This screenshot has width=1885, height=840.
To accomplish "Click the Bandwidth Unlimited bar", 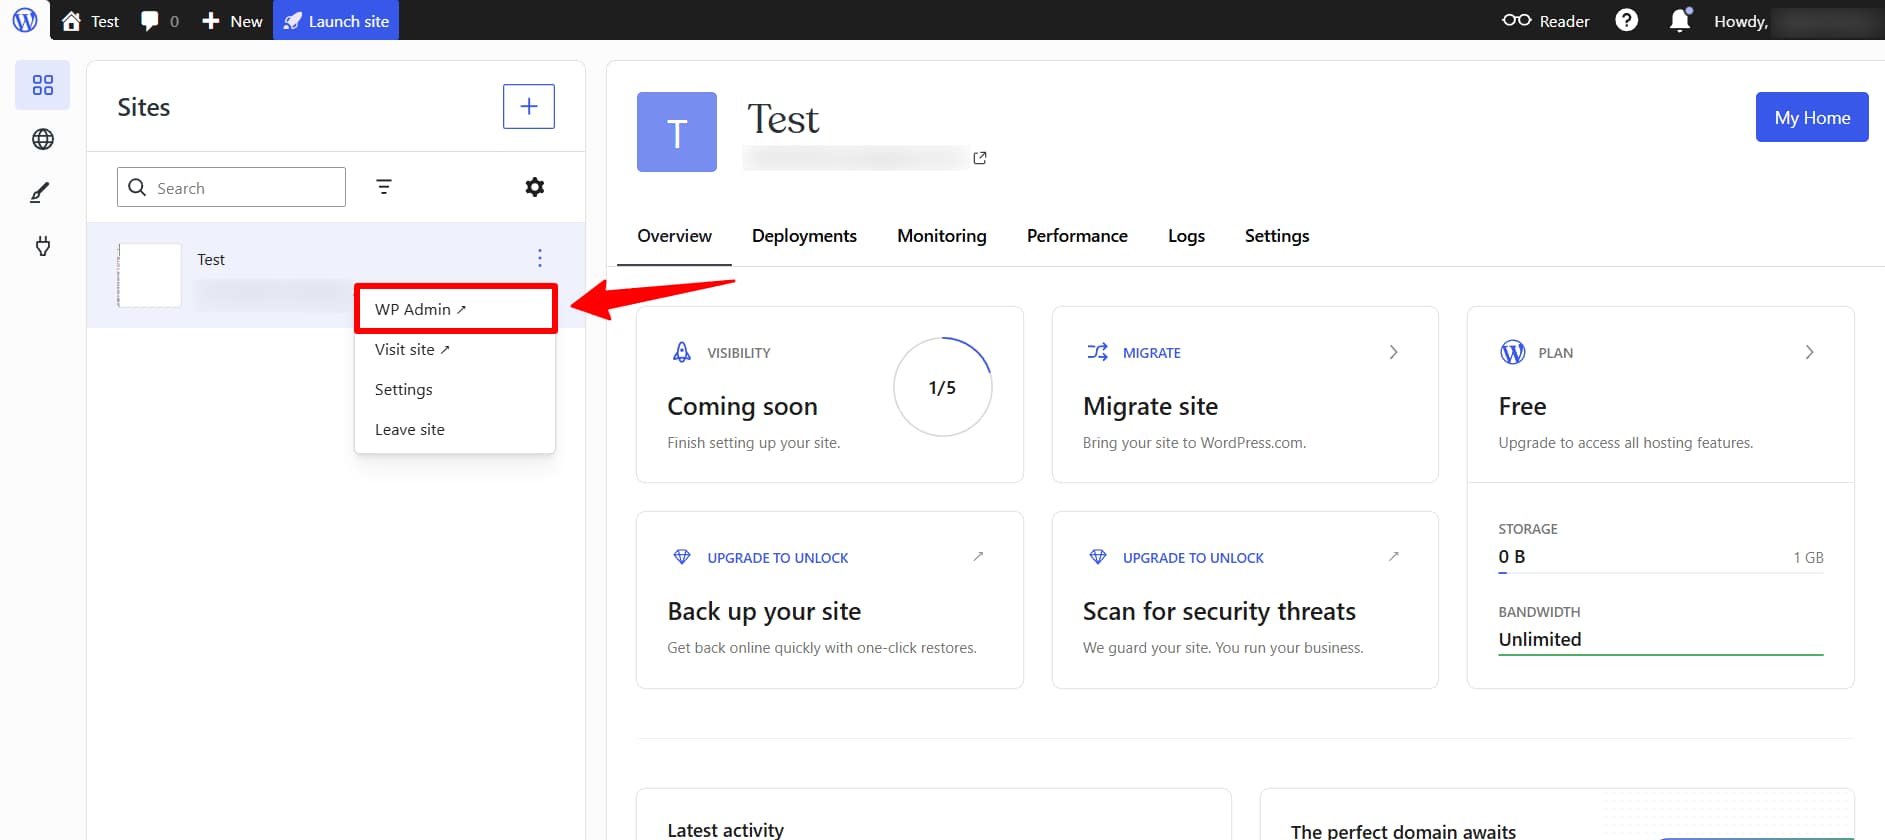I will click(1661, 655).
